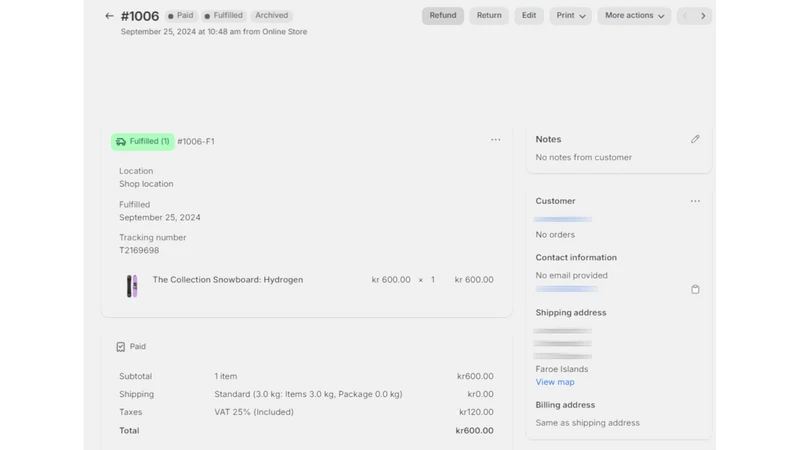The width and height of the screenshot is (800, 450).
Task: Edit notes with the pencil icon
Action: click(695, 139)
